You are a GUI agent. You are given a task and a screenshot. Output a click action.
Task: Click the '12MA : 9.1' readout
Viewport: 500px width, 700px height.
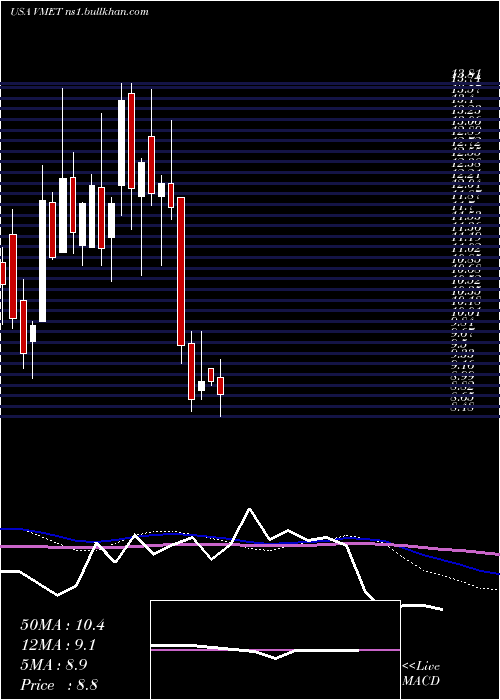58,645
